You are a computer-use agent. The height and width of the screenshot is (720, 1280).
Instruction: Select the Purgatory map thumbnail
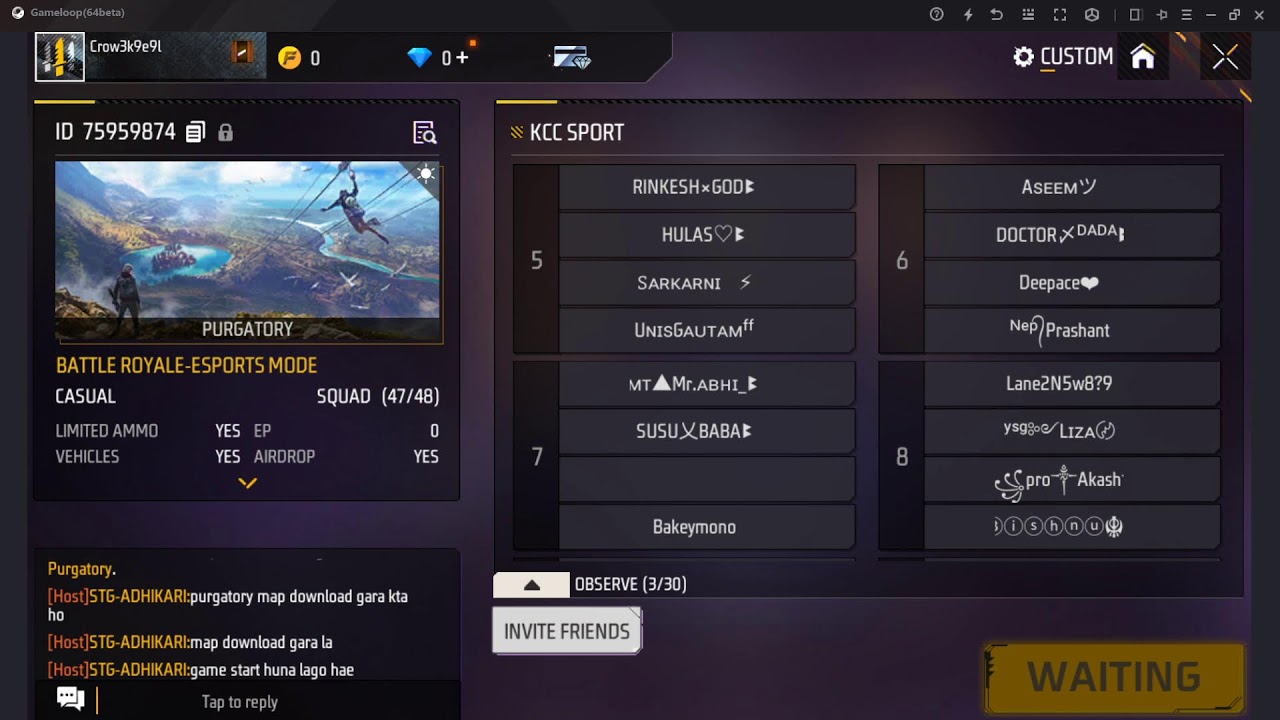[247, 252]
